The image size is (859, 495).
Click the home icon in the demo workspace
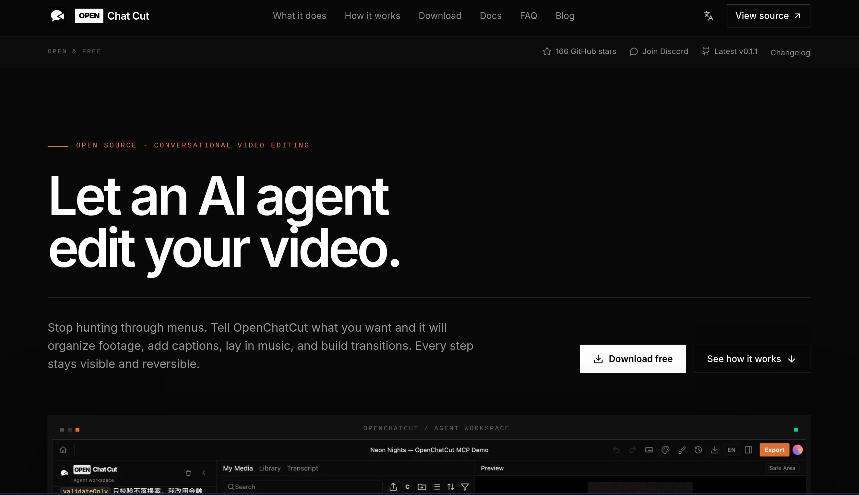(63, 450)
